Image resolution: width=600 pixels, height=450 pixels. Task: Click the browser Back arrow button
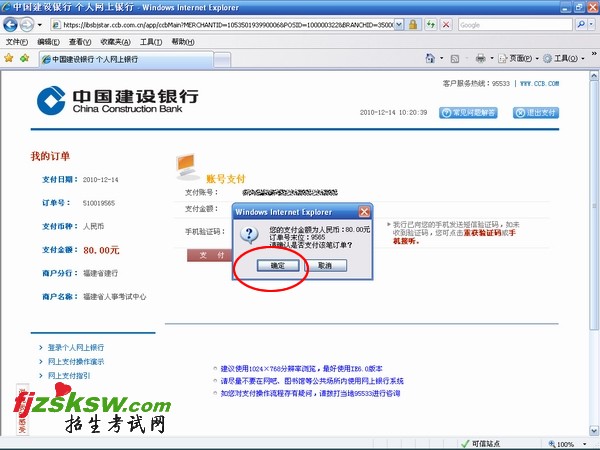(11, 24)
